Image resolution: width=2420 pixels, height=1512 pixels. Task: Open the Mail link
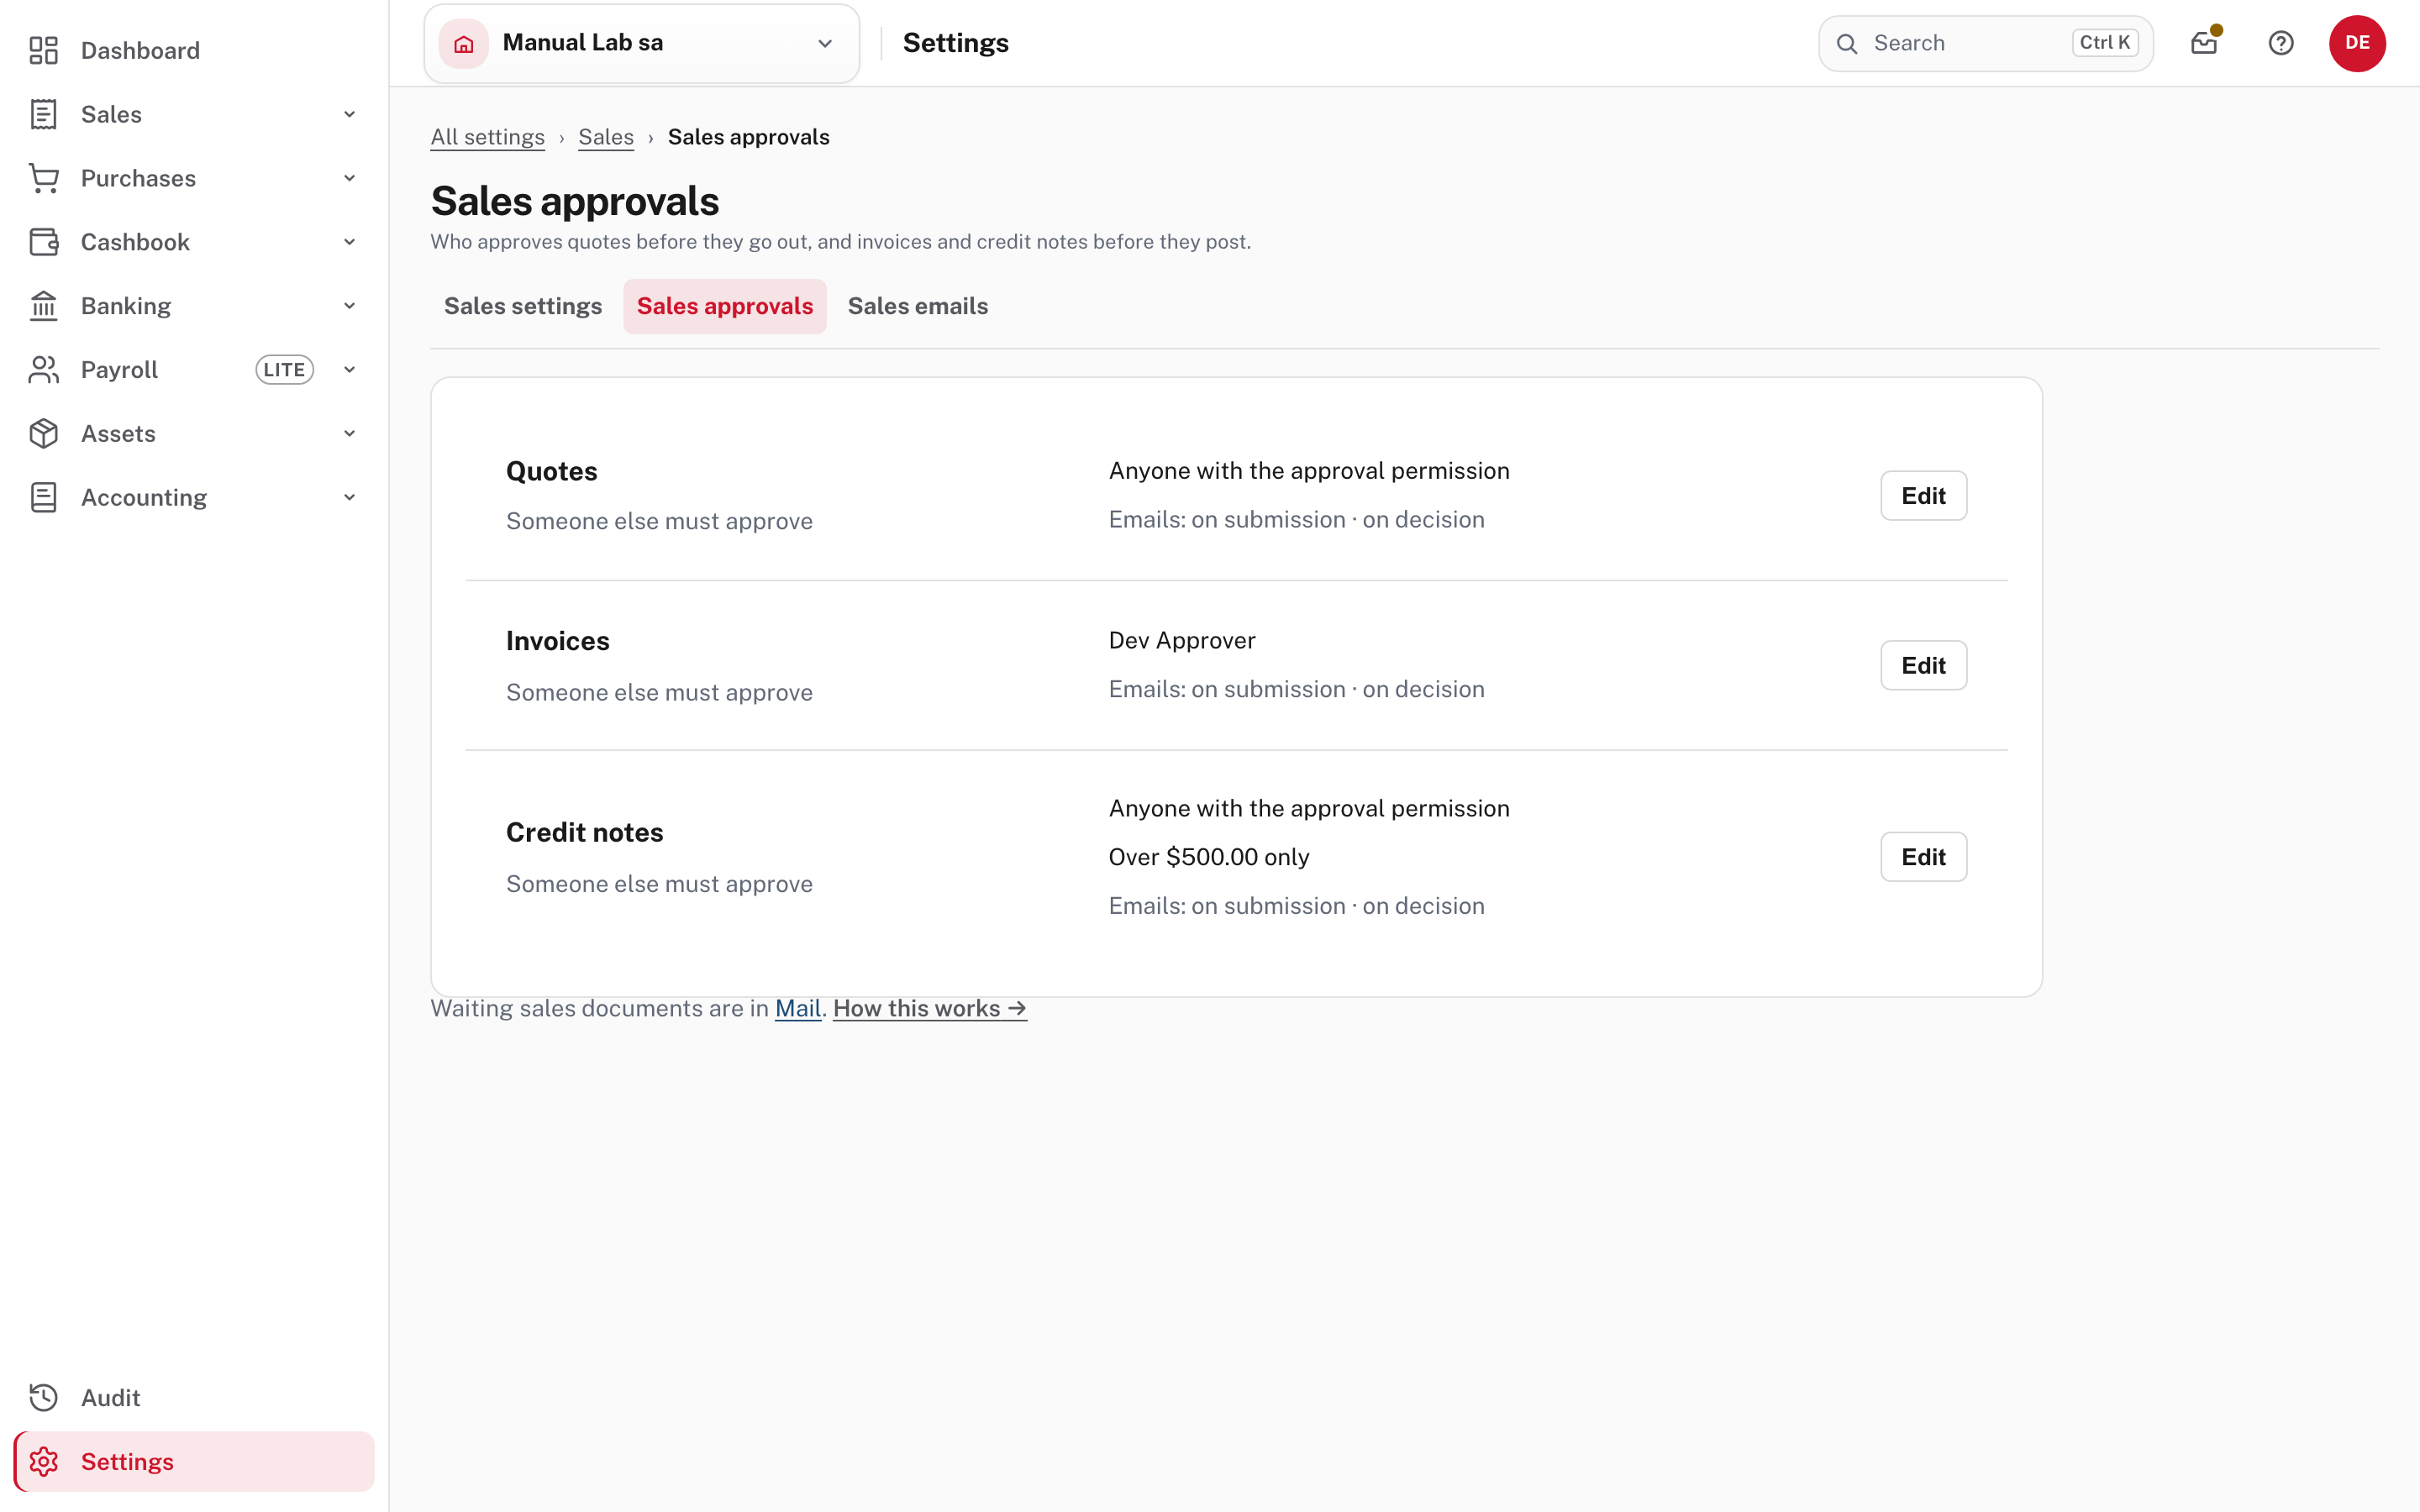point(798,1009)
